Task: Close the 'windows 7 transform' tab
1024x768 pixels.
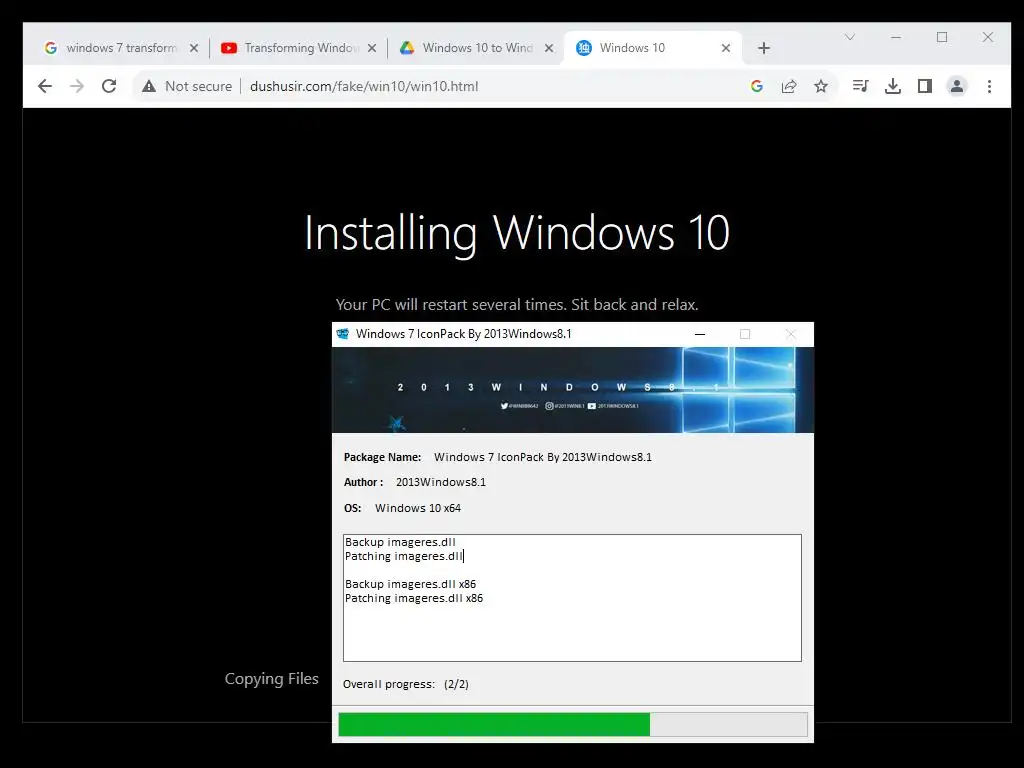Action: pos(194,48)
